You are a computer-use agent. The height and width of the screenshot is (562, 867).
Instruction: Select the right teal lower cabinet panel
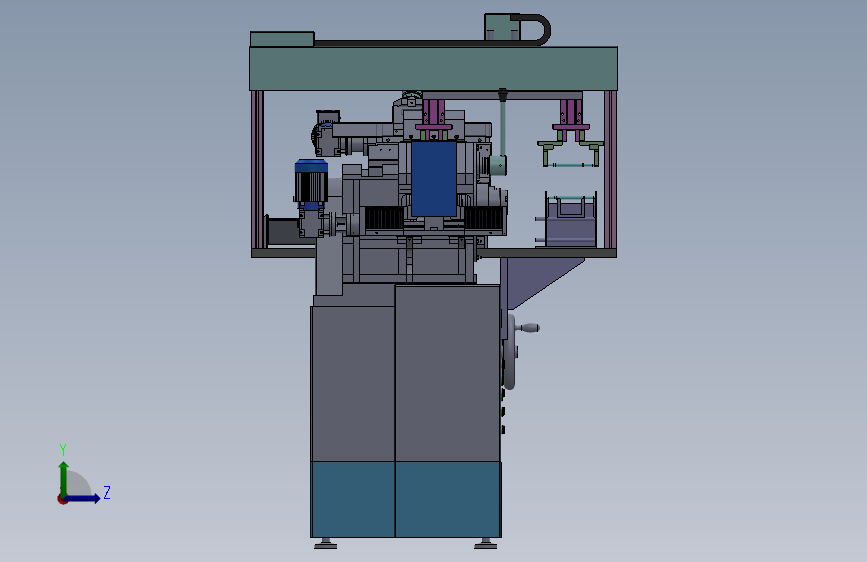448,499
